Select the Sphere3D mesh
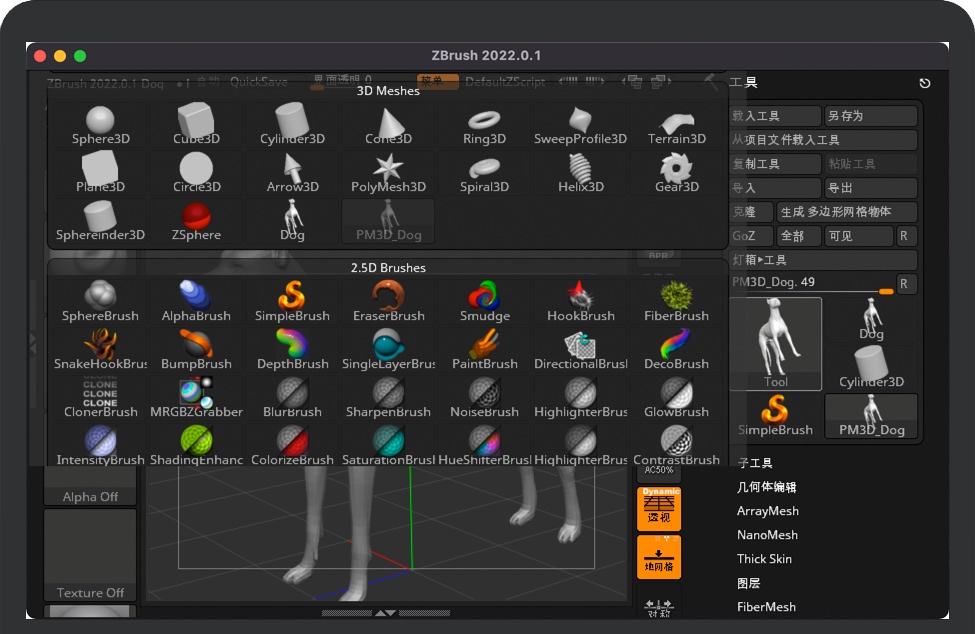This screenshot has width=975, height=634. pyautogui.click(x=100, y=125)
